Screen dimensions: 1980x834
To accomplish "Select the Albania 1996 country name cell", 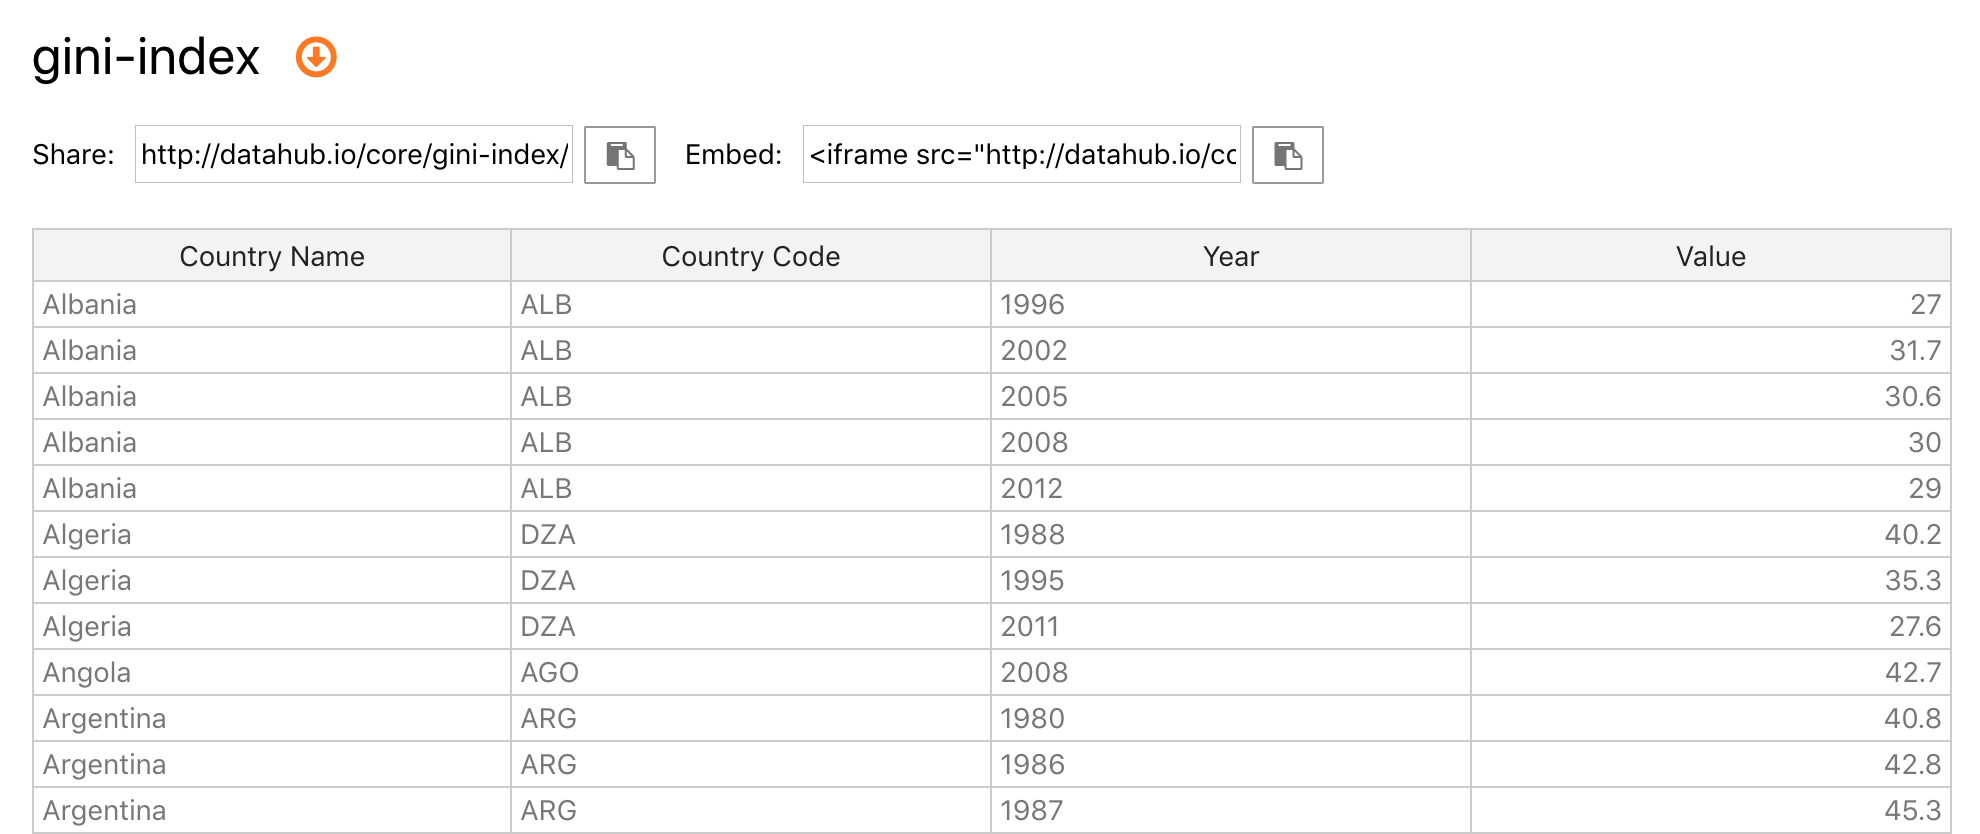I will pyautogui.click(x=272, y=304).
